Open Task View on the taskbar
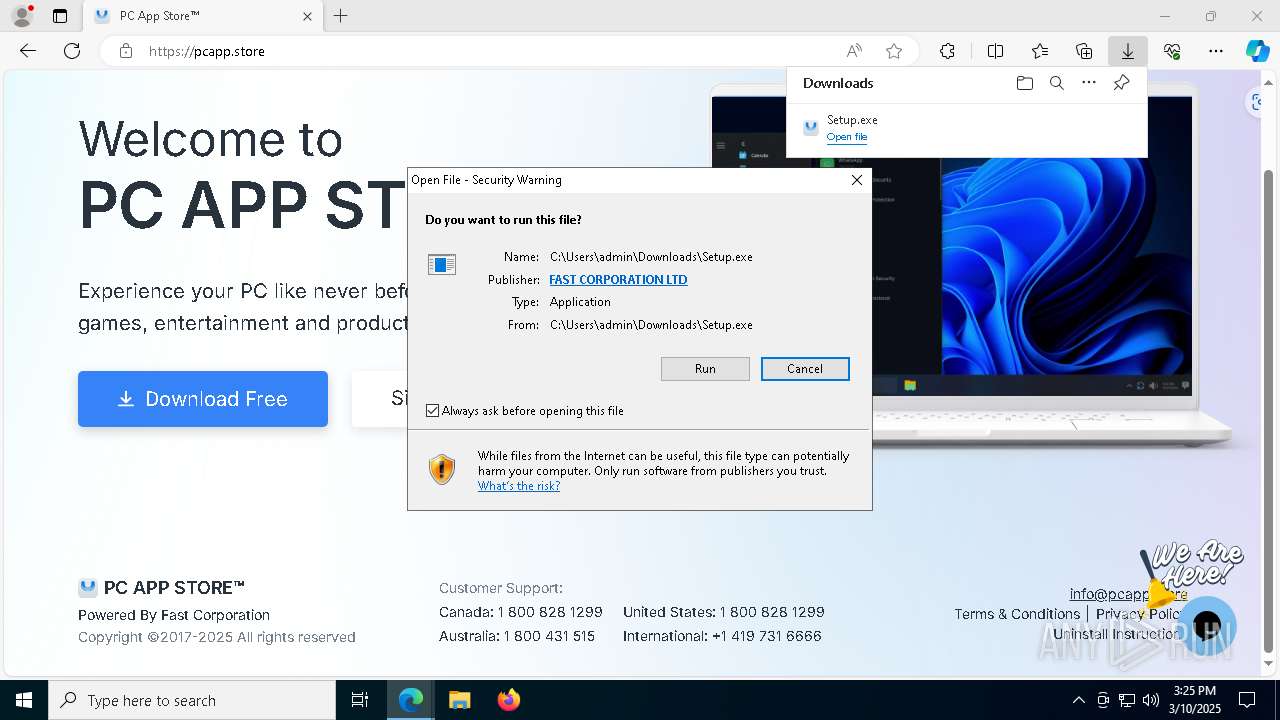This screenshot has height=720, width=1280. pyautogui.click(x=360, y=700)
